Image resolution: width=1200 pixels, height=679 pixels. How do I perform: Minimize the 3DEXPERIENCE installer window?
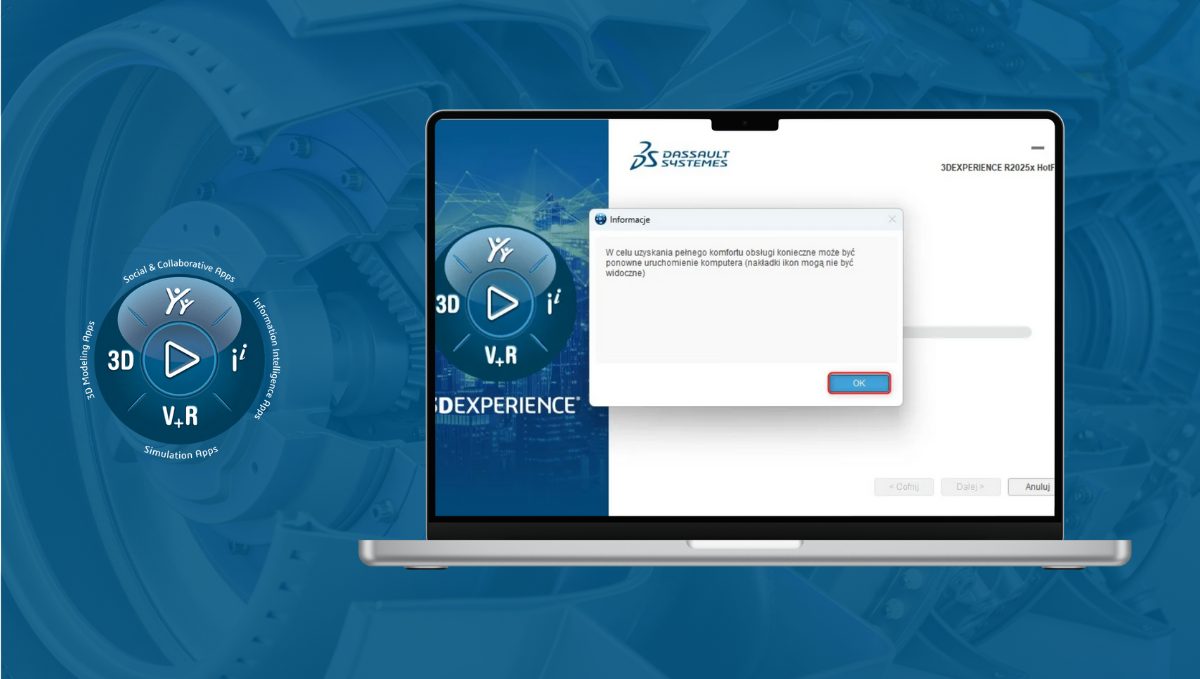[1037, 147]
